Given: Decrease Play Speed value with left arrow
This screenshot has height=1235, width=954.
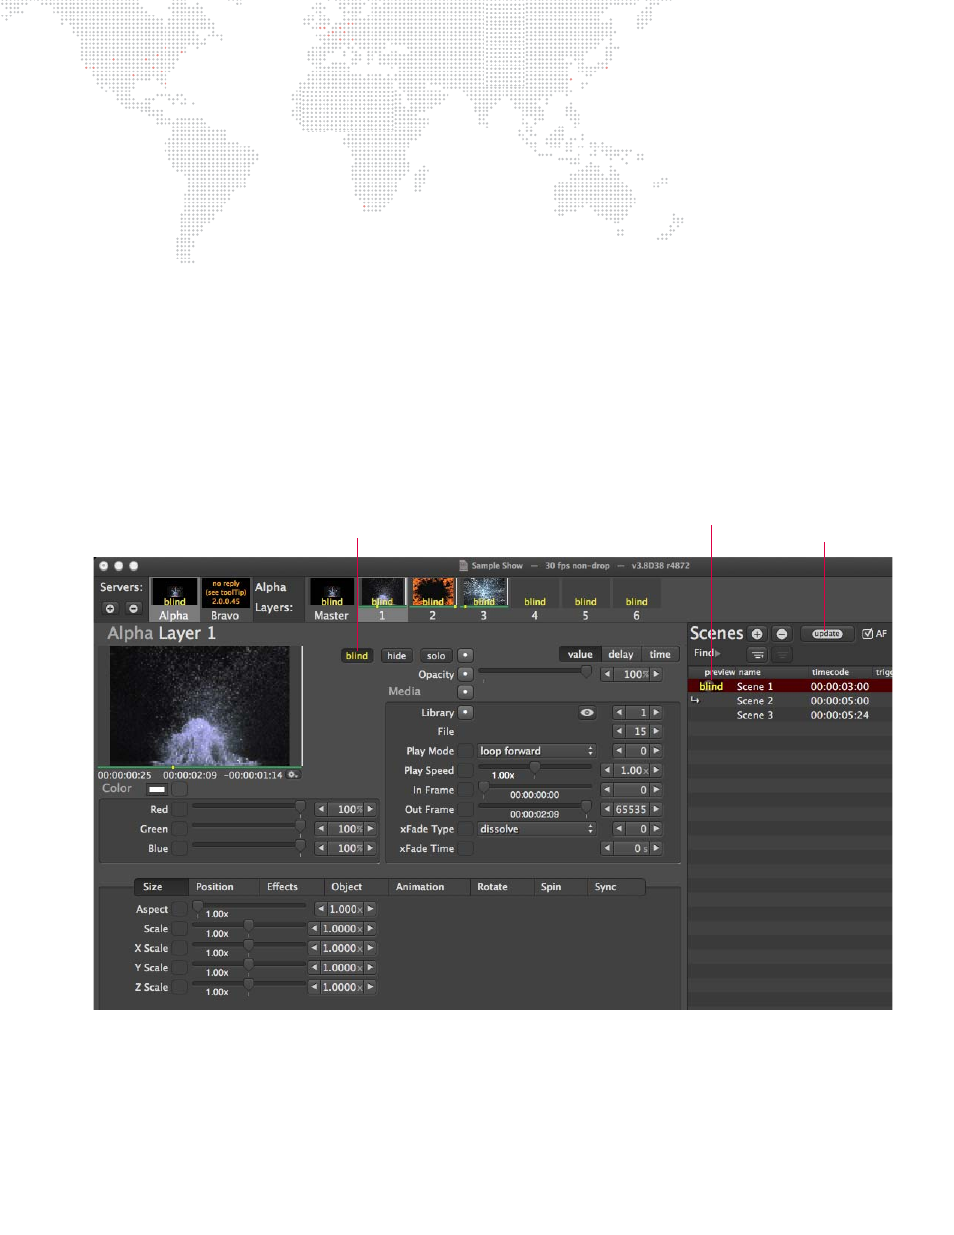Looking at the screenshot, I should pyautogui.click(x=607, y=771).
